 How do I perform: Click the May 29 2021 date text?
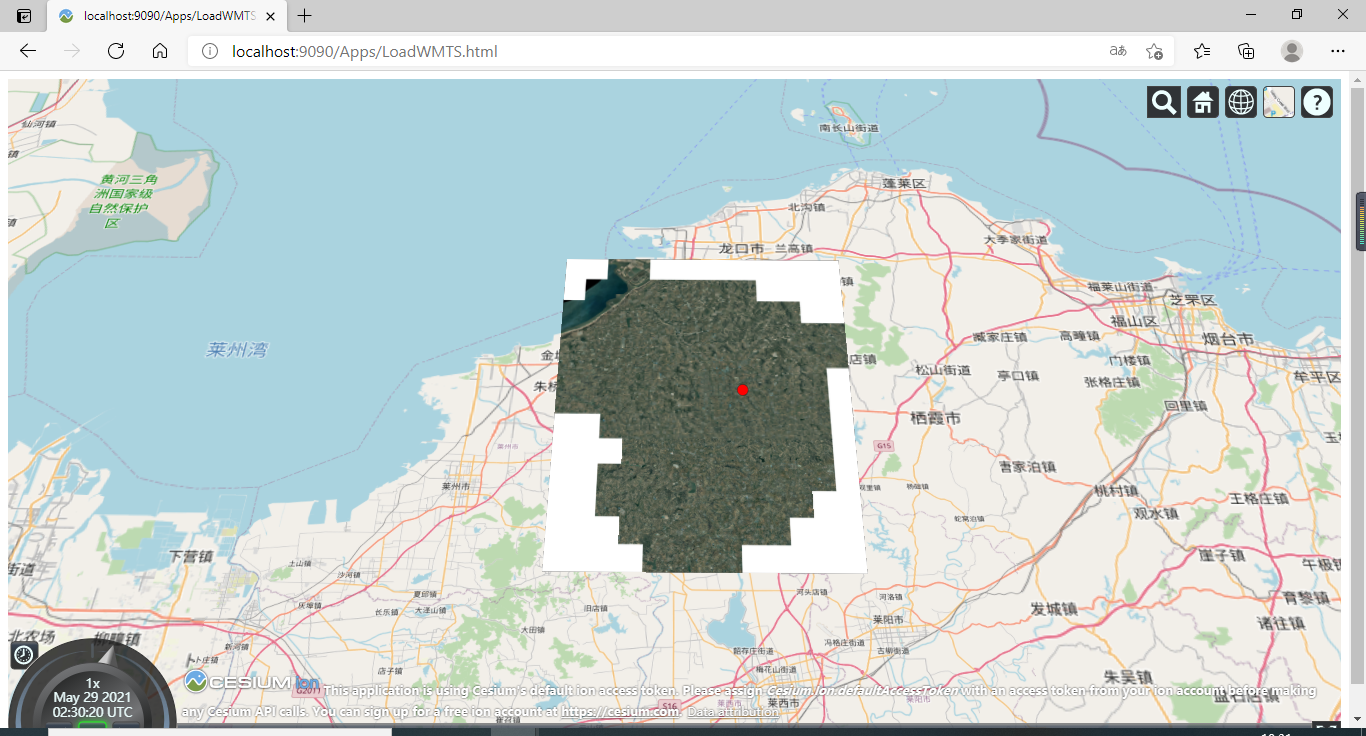pos(92,697)
